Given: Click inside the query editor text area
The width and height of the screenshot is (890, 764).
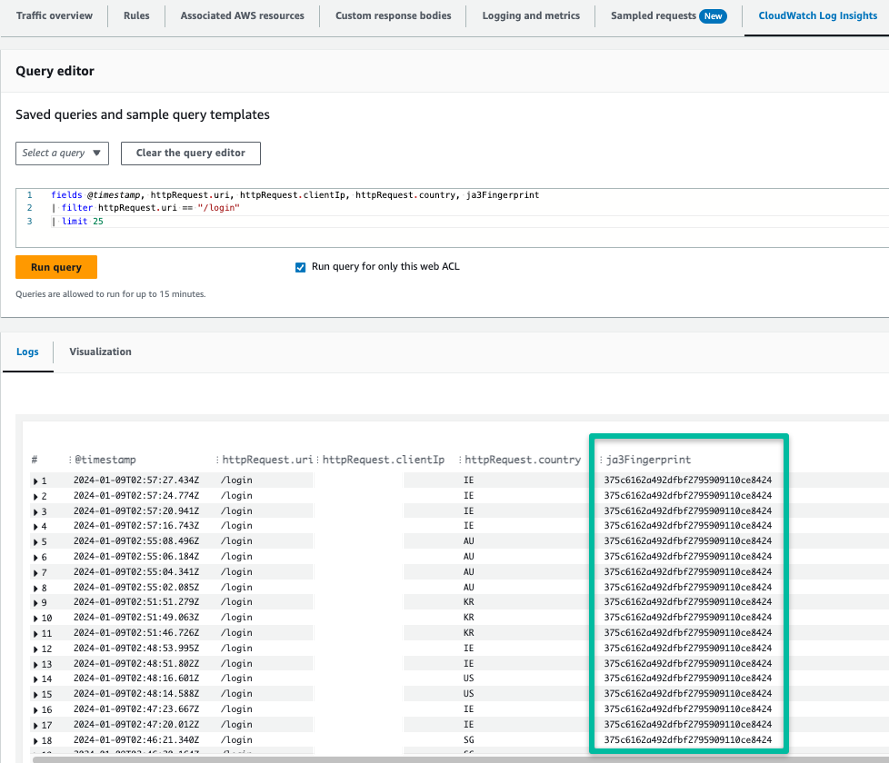Looking at the screenshot, I should [x=300, y=208].
